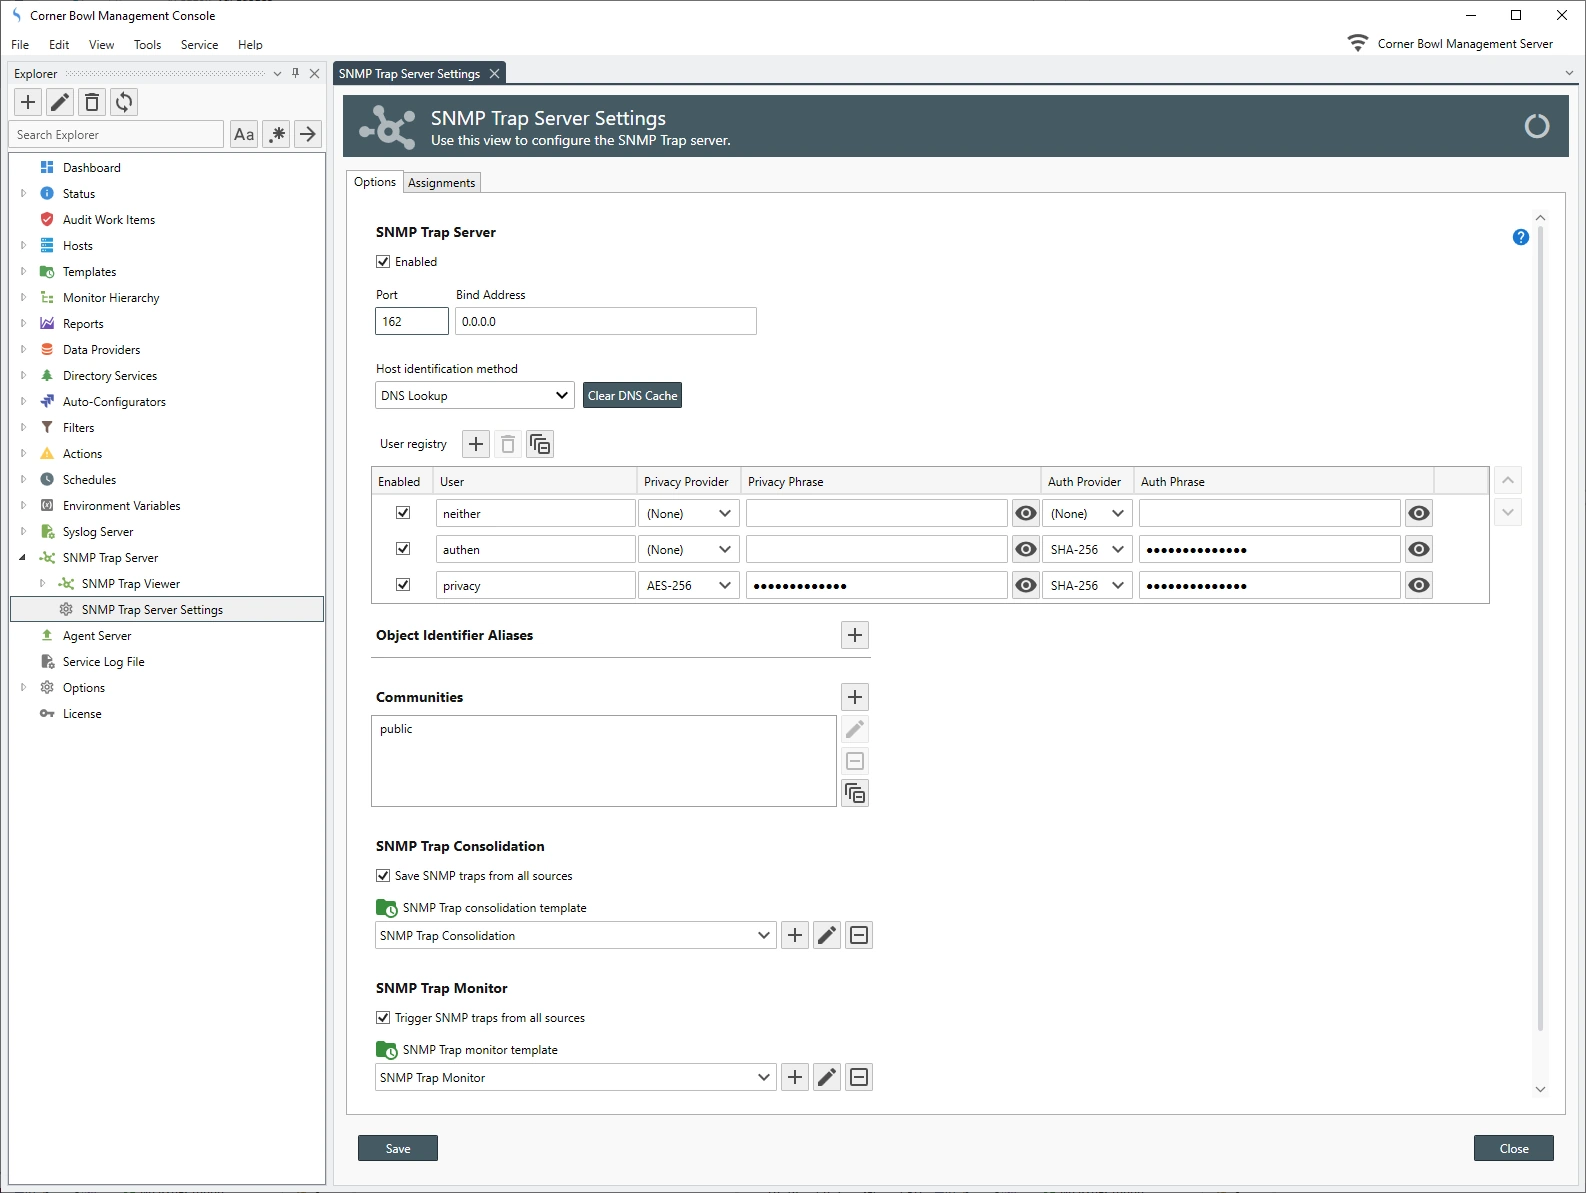Image resolution: width=1586 pixels, height=1193 pixels.
Task: Uncheck the SNMP Trap Server Enabled checkbox
Action: [x=383, y=262]
